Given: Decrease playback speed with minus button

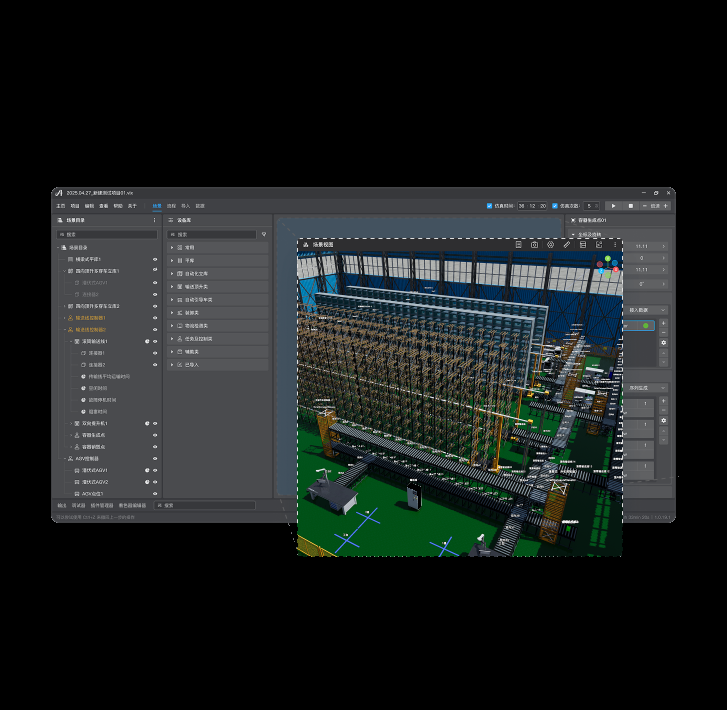Looking at the screenshot, I should click(x=644, y=206).
